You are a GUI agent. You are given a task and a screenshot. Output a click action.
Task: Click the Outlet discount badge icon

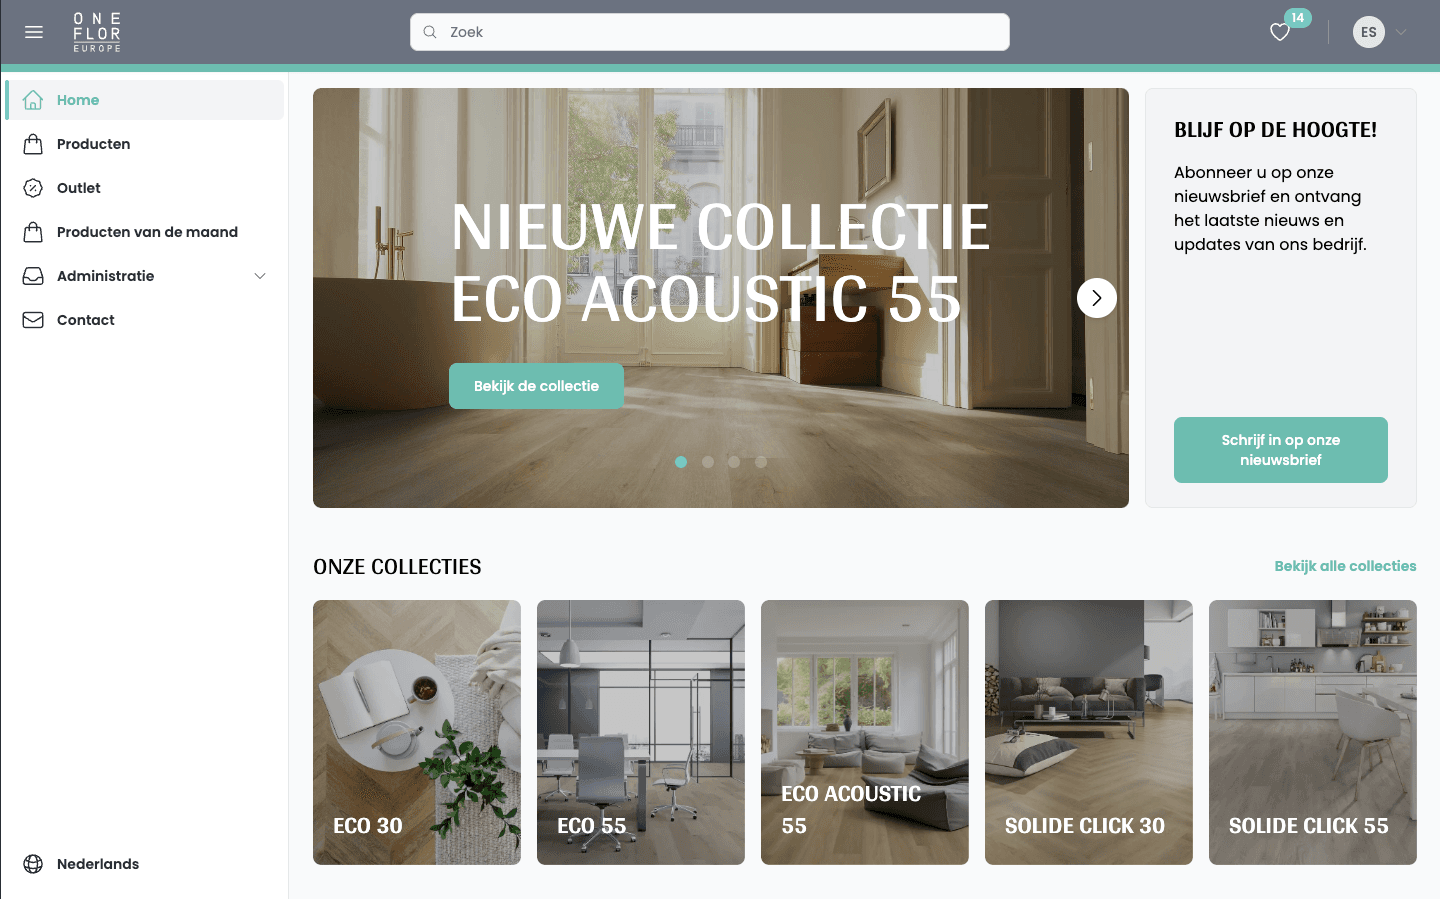click(33, 188)
